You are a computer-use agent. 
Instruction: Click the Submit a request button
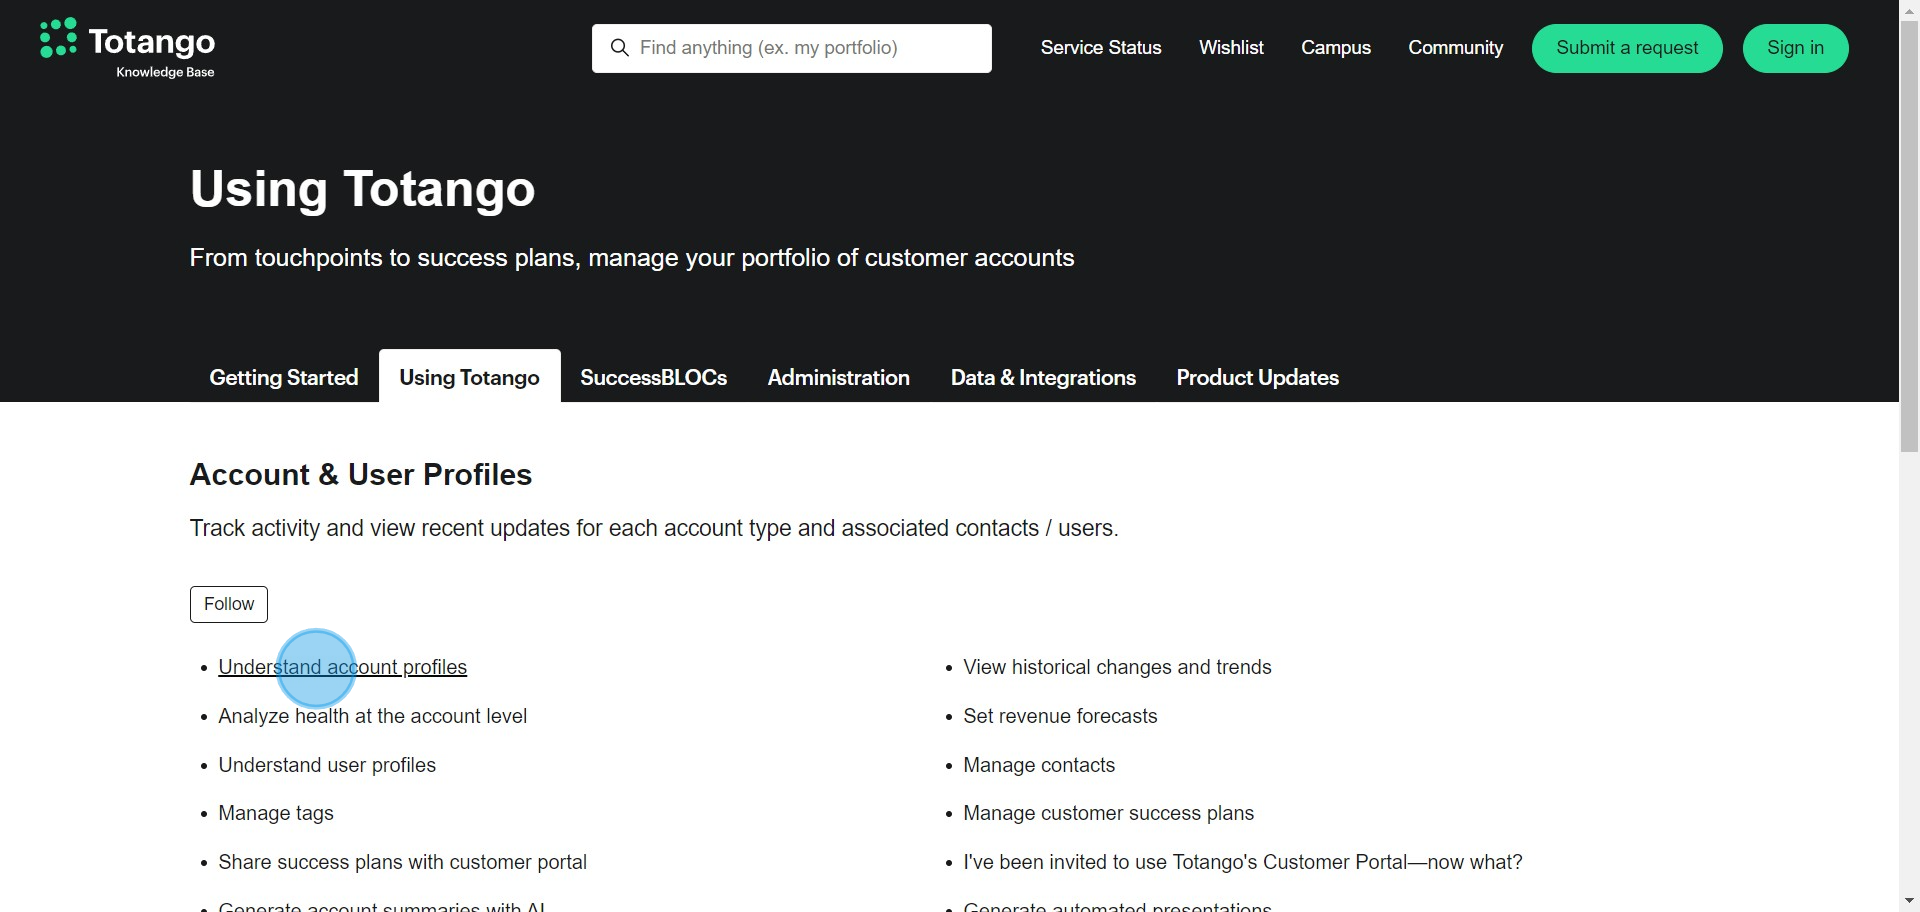coord(1627,48)
